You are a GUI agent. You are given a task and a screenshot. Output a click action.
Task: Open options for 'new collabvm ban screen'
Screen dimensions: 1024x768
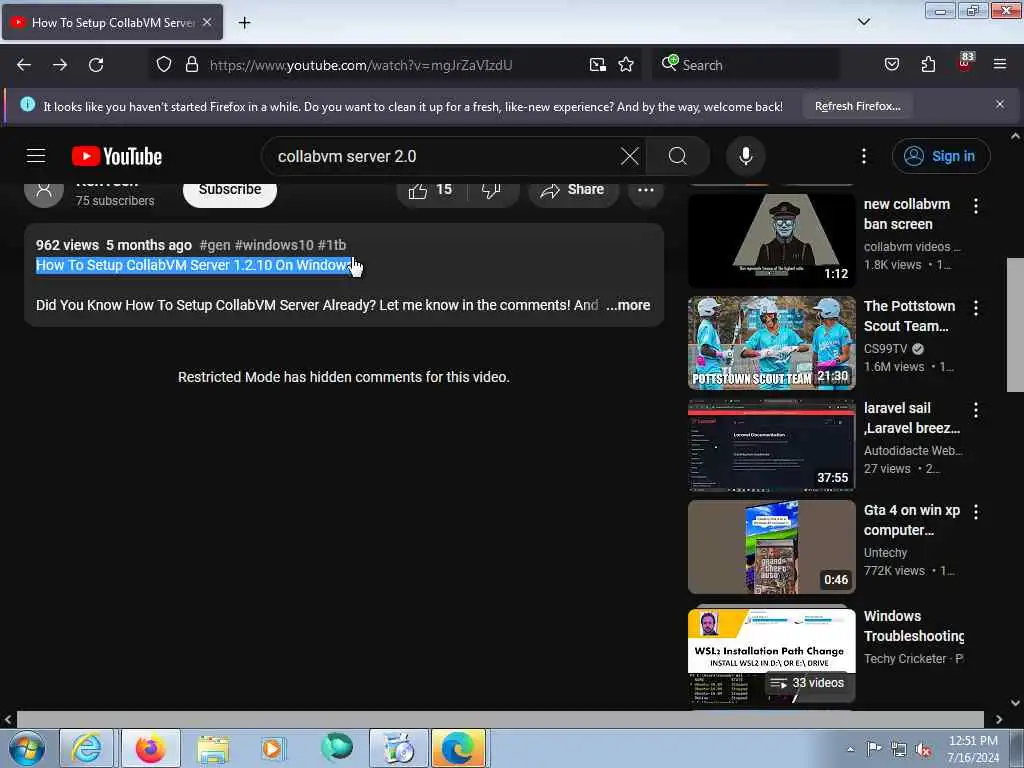click(x=976, y=206)
